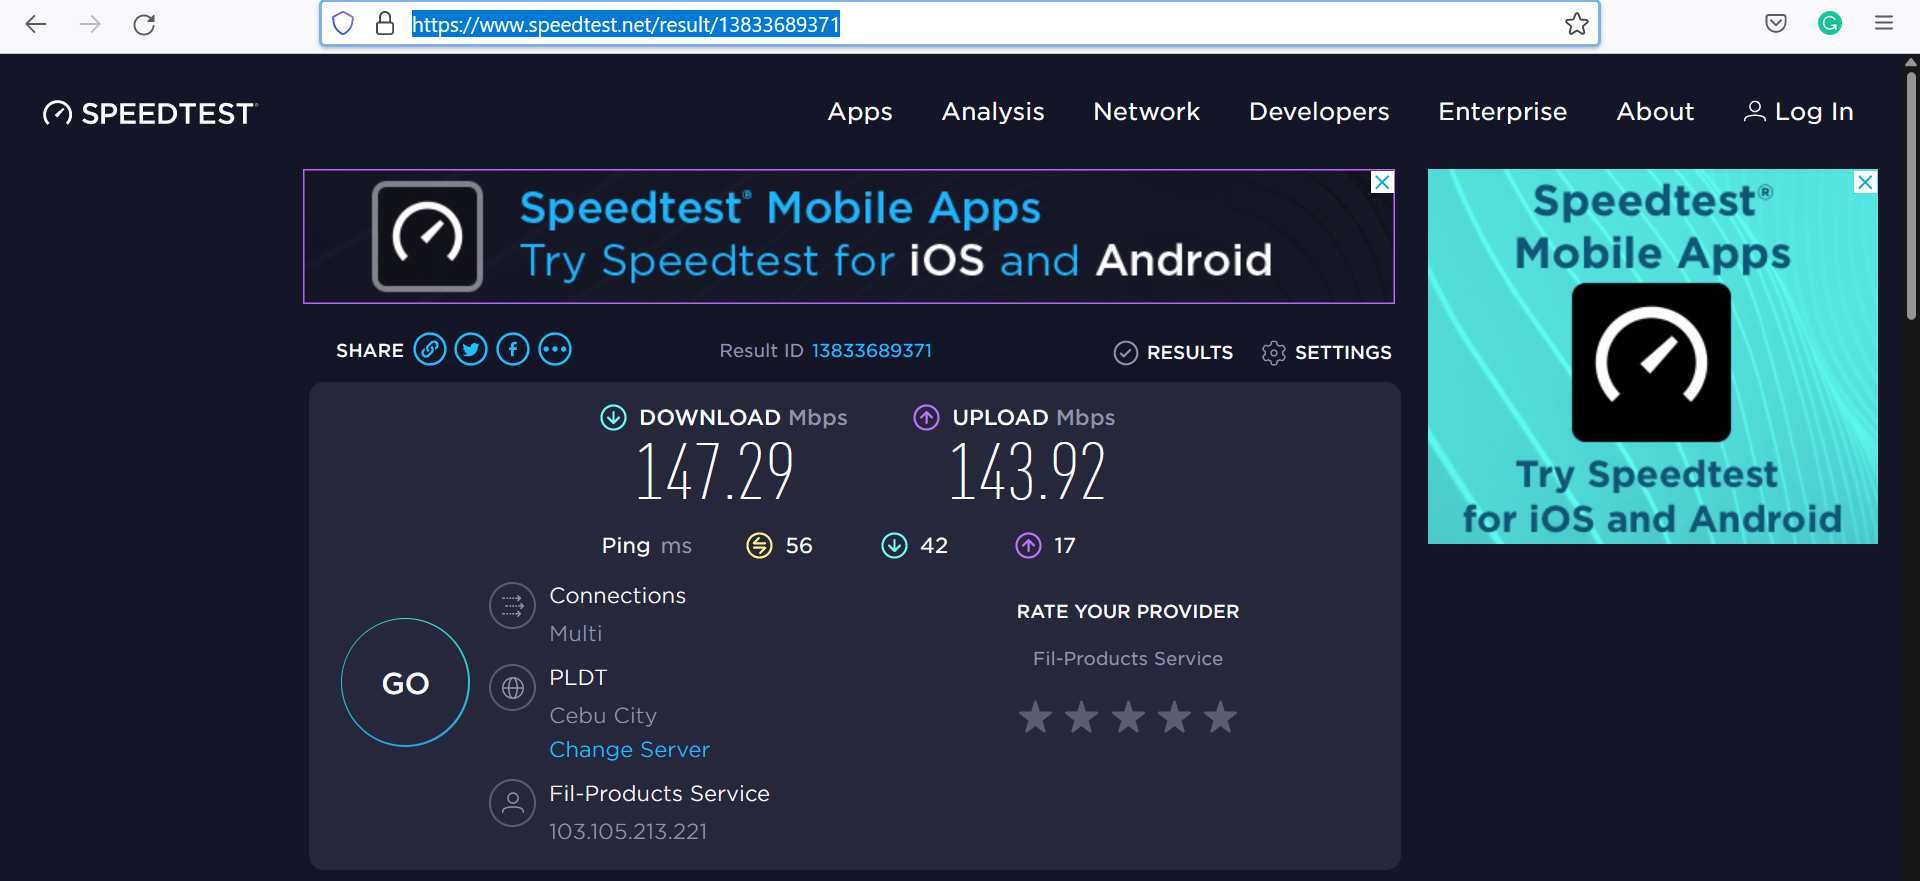Rate the provider two stars

click(x=1082, y=717)
